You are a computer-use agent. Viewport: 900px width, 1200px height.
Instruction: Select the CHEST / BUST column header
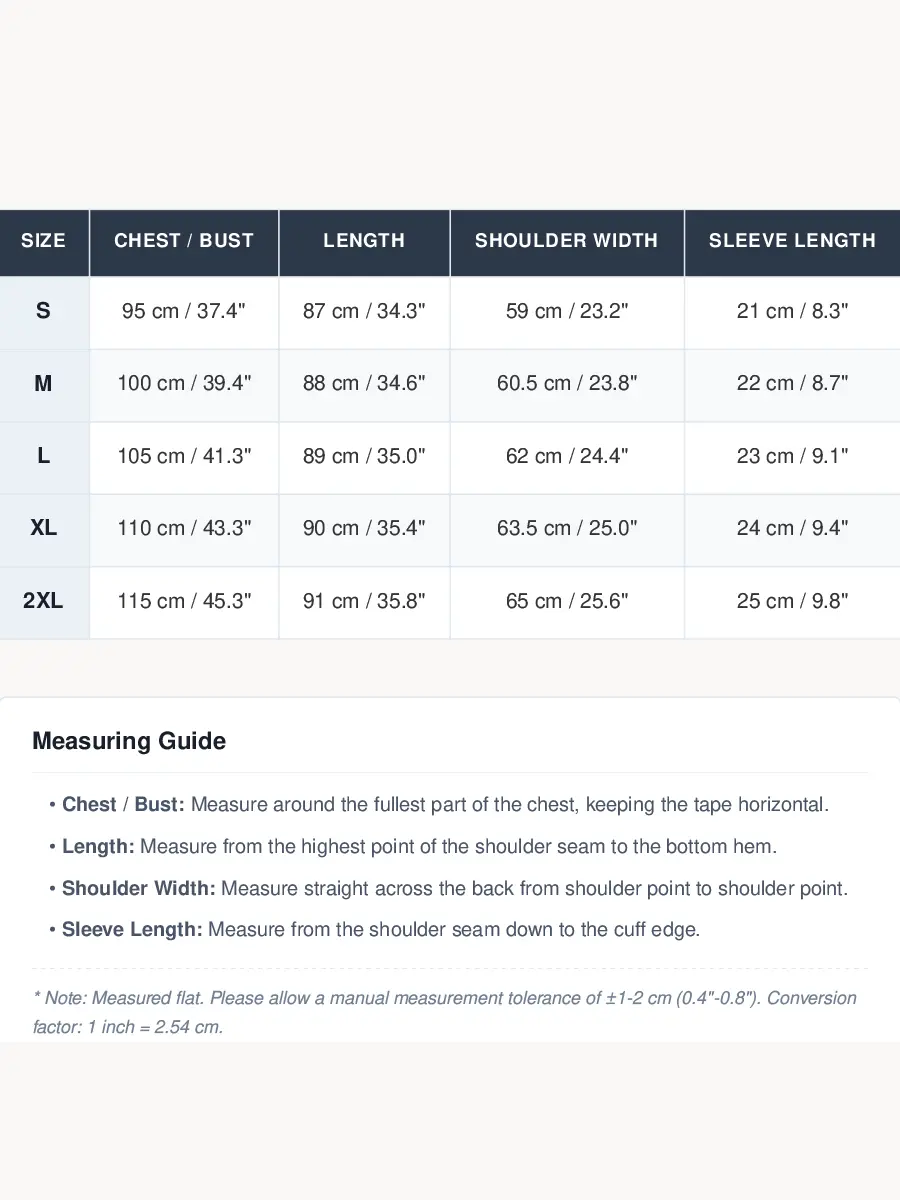click(x=184, y=242)
